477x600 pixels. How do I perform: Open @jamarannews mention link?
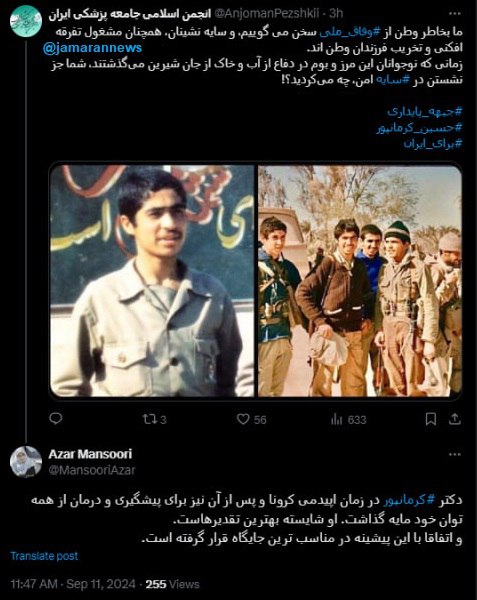click(92, 48)
